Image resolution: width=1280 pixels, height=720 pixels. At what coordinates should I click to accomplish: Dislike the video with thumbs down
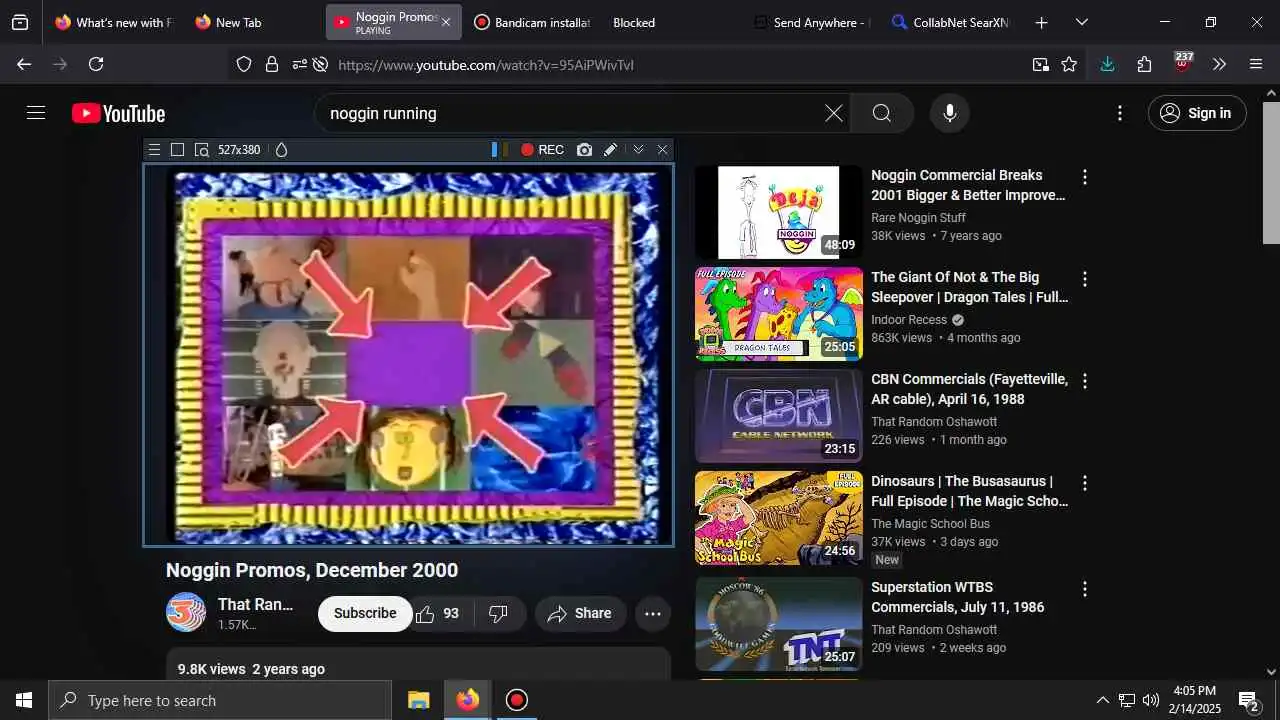point(498,614)
